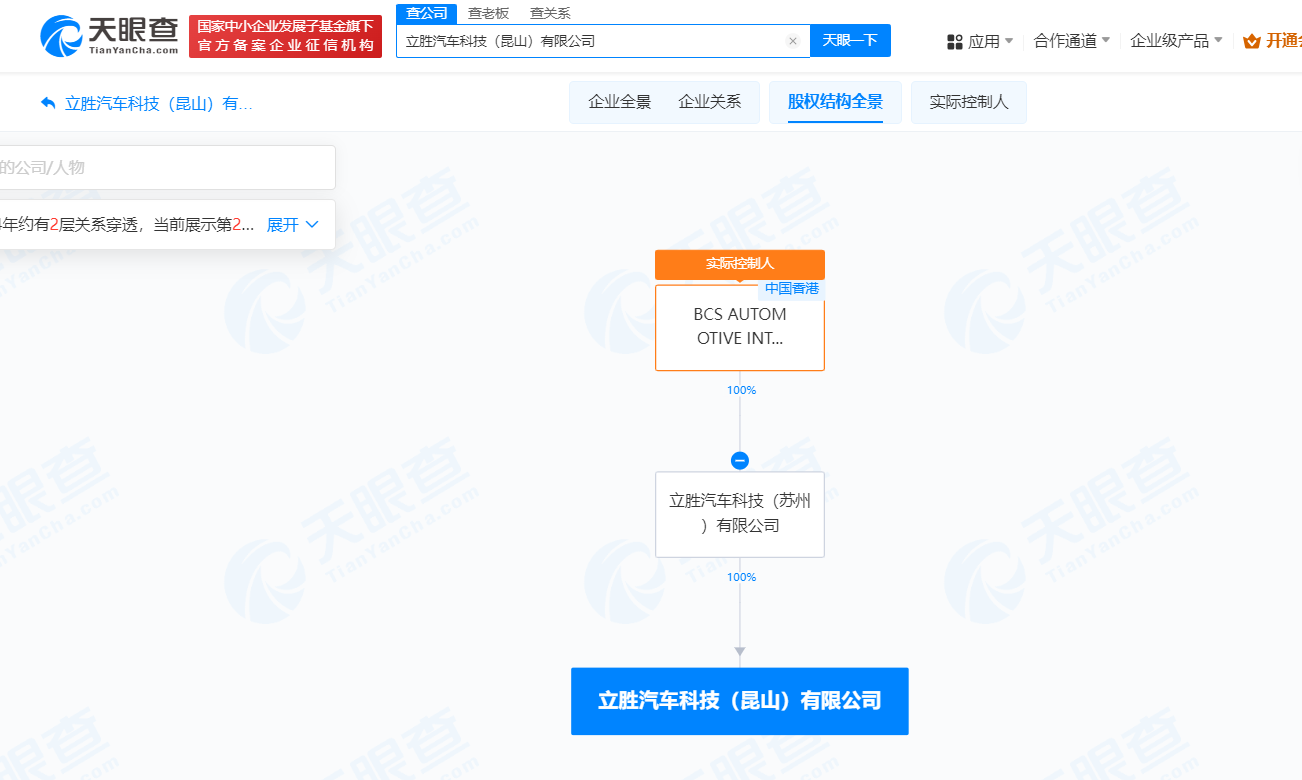This screenshot has height=780, width=1302.
Task: Click the 立胜汽车科技（昆山）有… back link
Action: pos(158,103)
